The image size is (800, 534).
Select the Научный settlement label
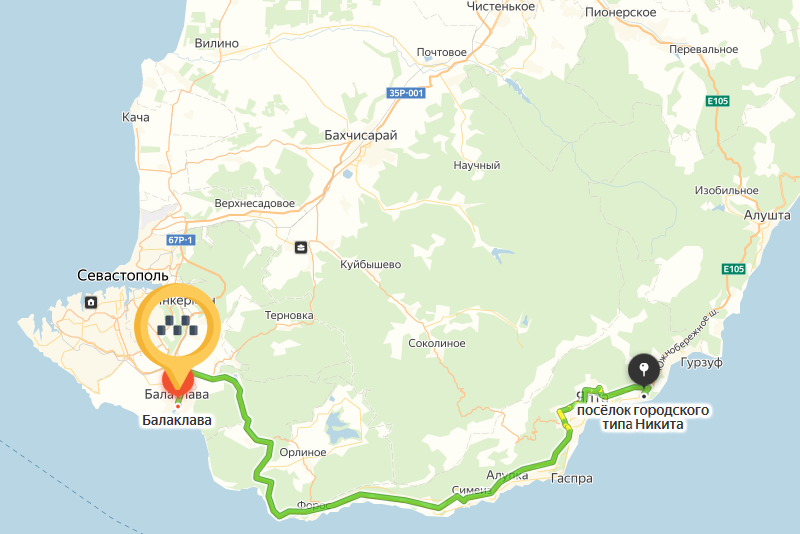click(x=477, y=165)
